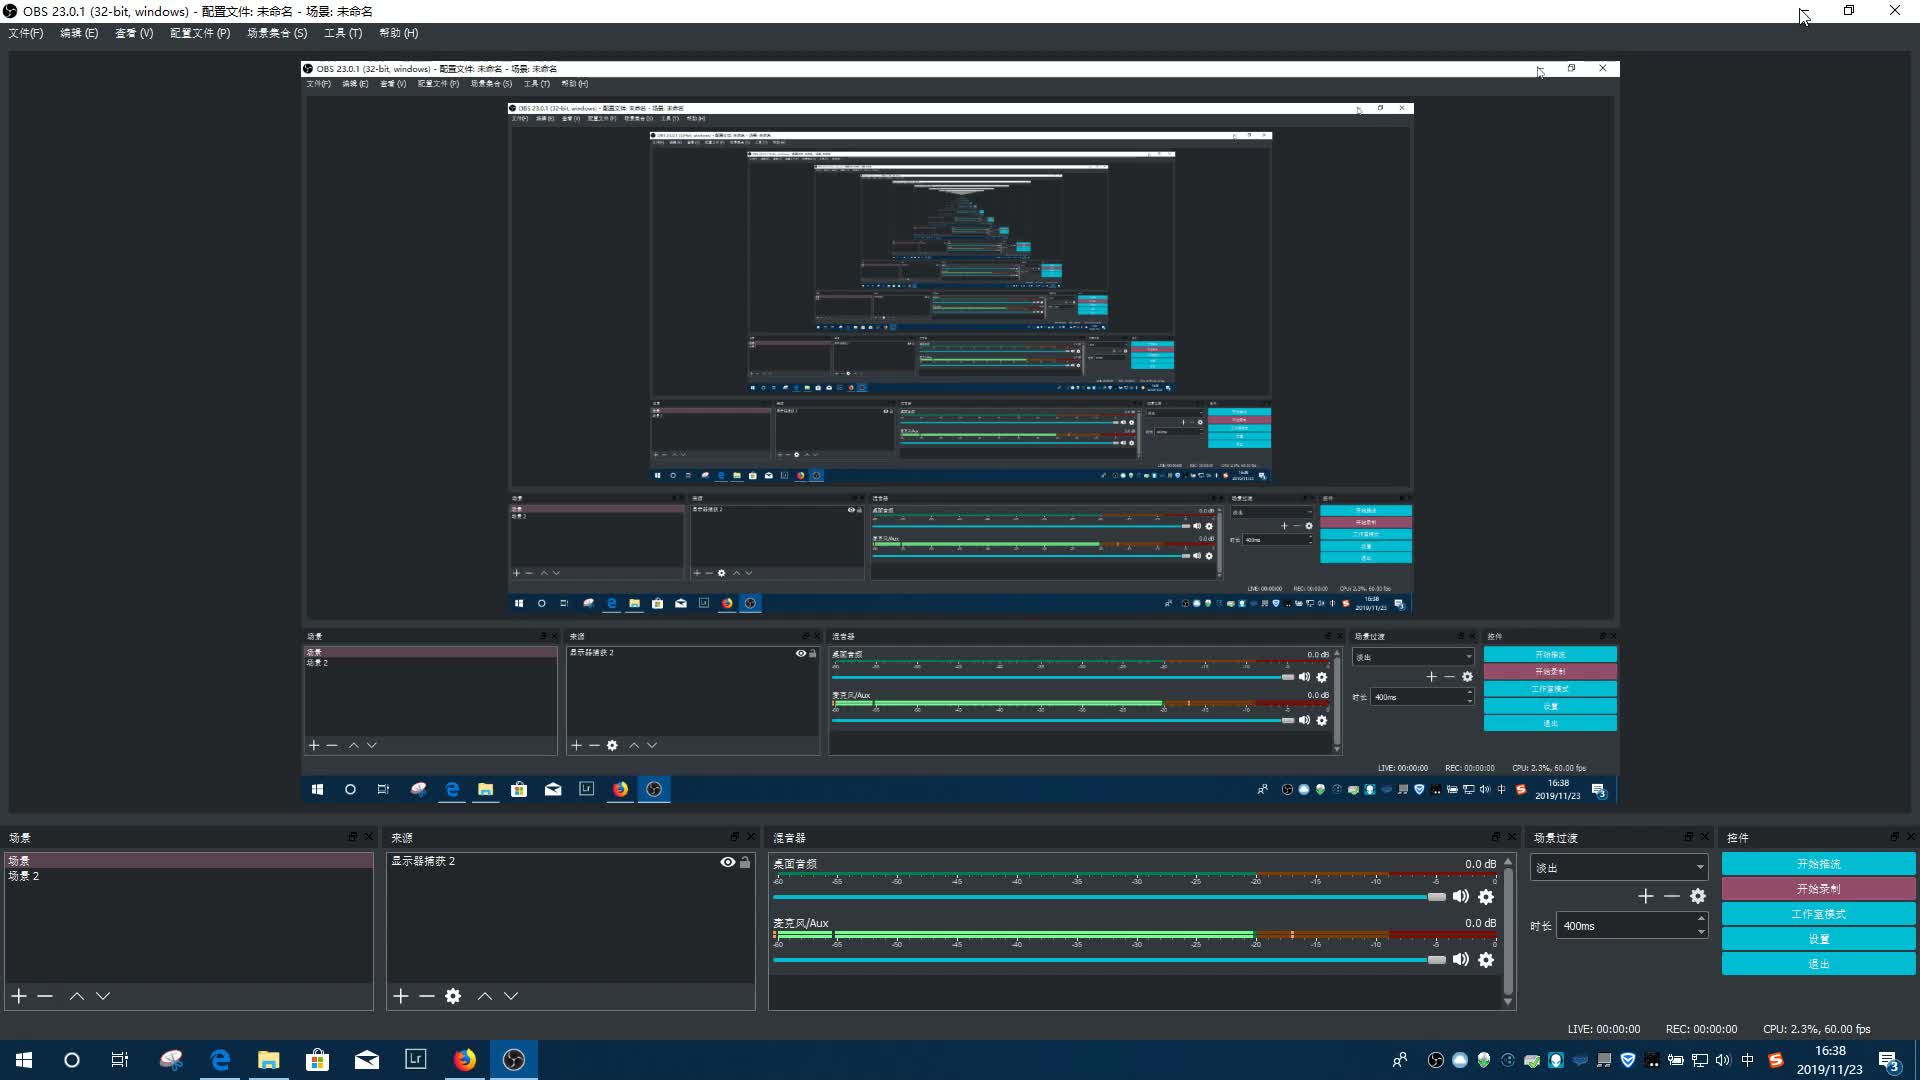Open the system volume tray icon
1920x1080 pixels.
1723,1060
